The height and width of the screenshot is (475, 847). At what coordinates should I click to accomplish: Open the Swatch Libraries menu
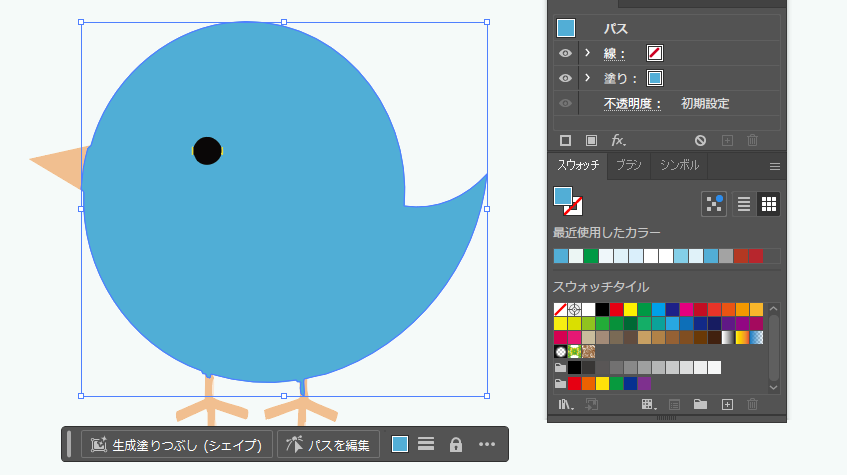(566, 404)
